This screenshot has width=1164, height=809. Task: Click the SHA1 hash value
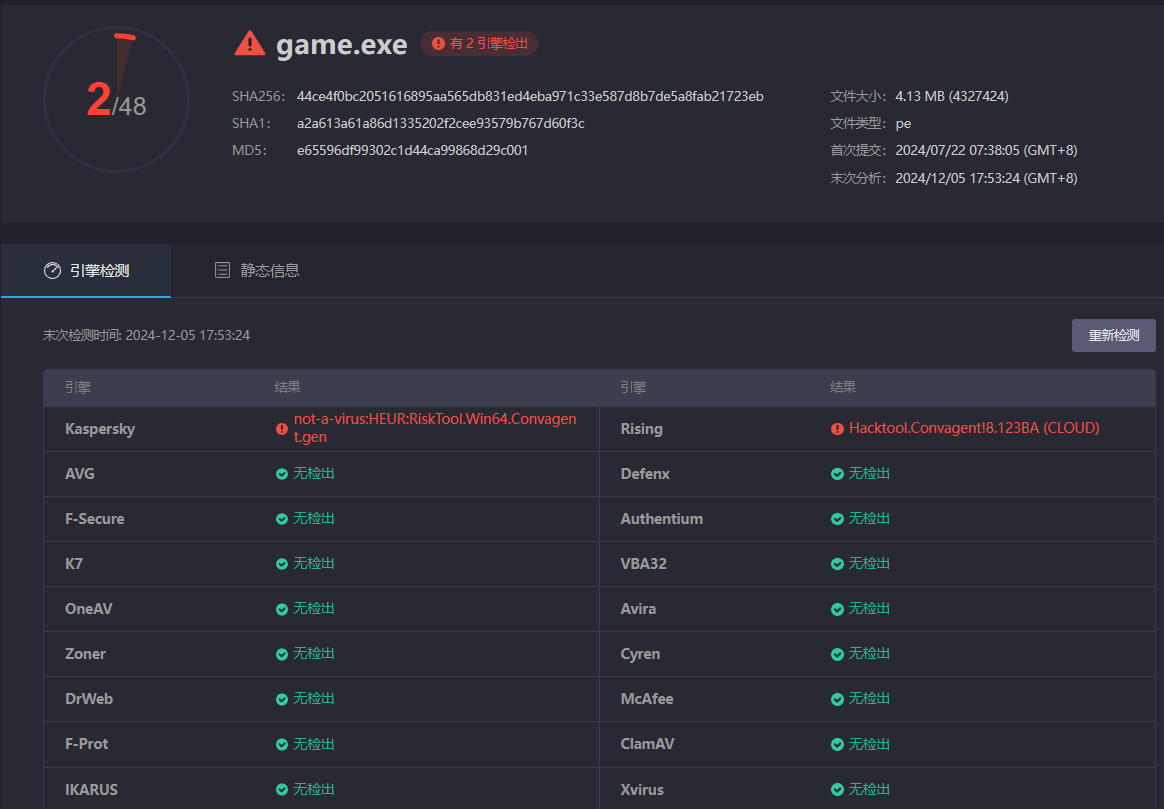click(x=440, y=123)
